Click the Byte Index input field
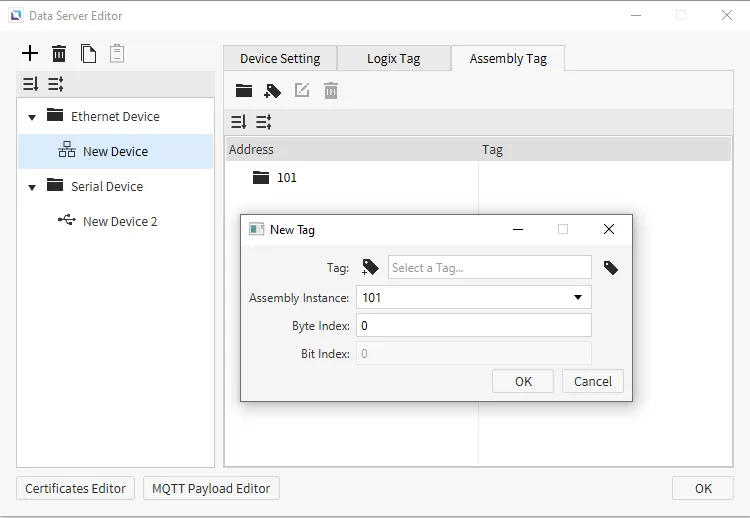Screen dimensions: 750x518 473,325
